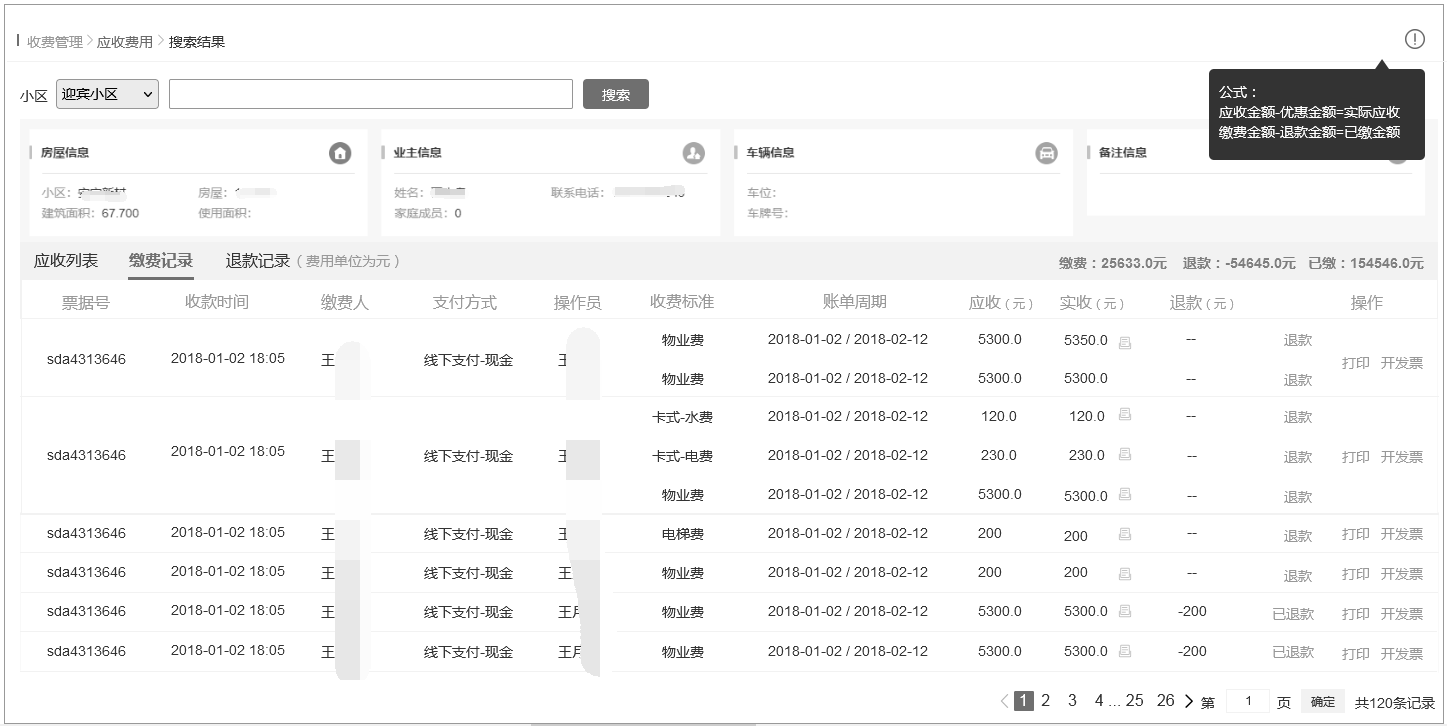Click 打印 for the first record
The width and height of the screenshot is (1447, 726).
(1355, 363)
